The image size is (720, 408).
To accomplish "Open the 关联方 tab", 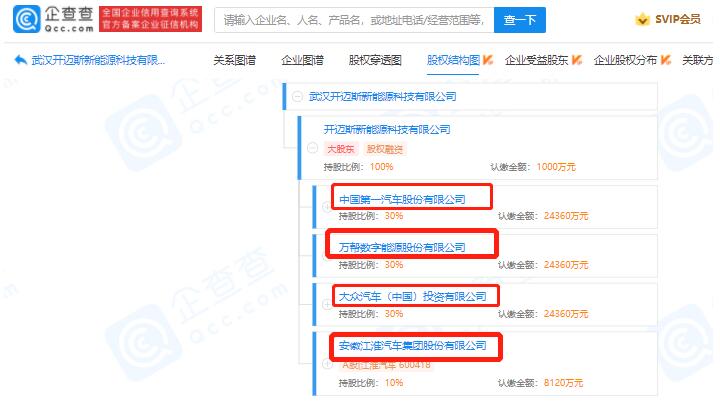I will pos(698,60).
